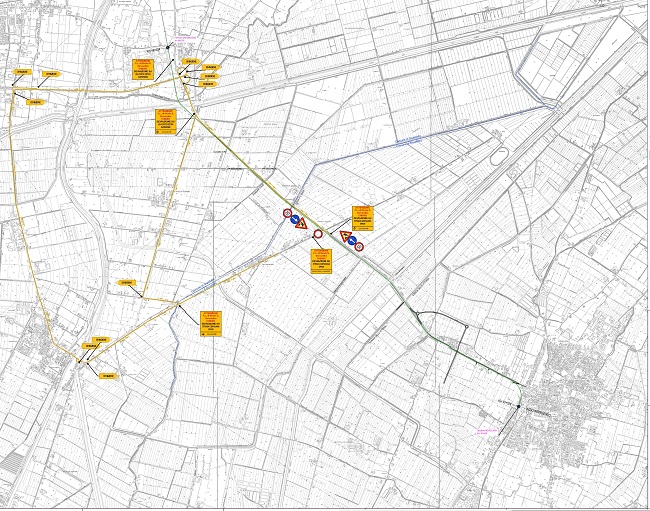The height and width of the screenshot is (511, 650).
Task: Click the pink text label near the bottom right
Action: pos(487,432)
